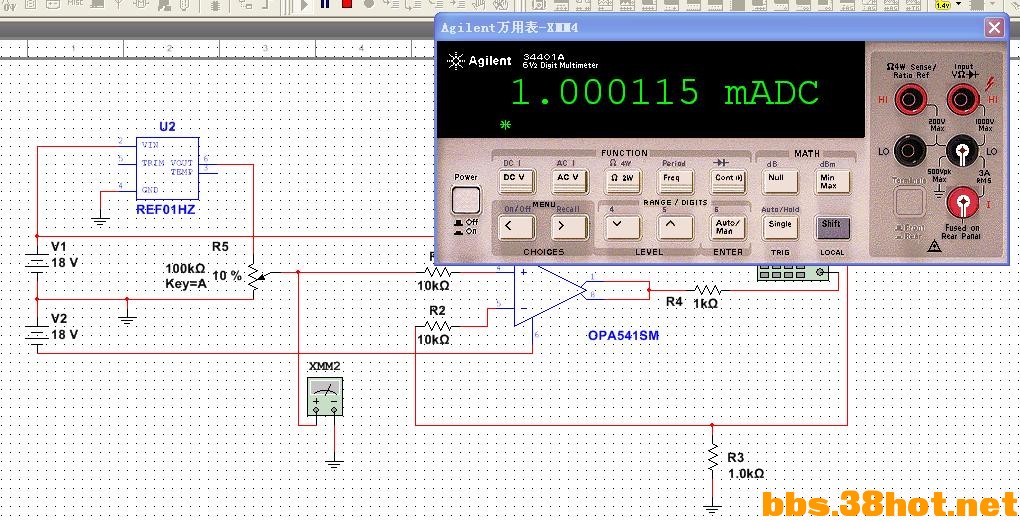Select ground symbol below R3
1020x522 pixels.
pos(712,510)
